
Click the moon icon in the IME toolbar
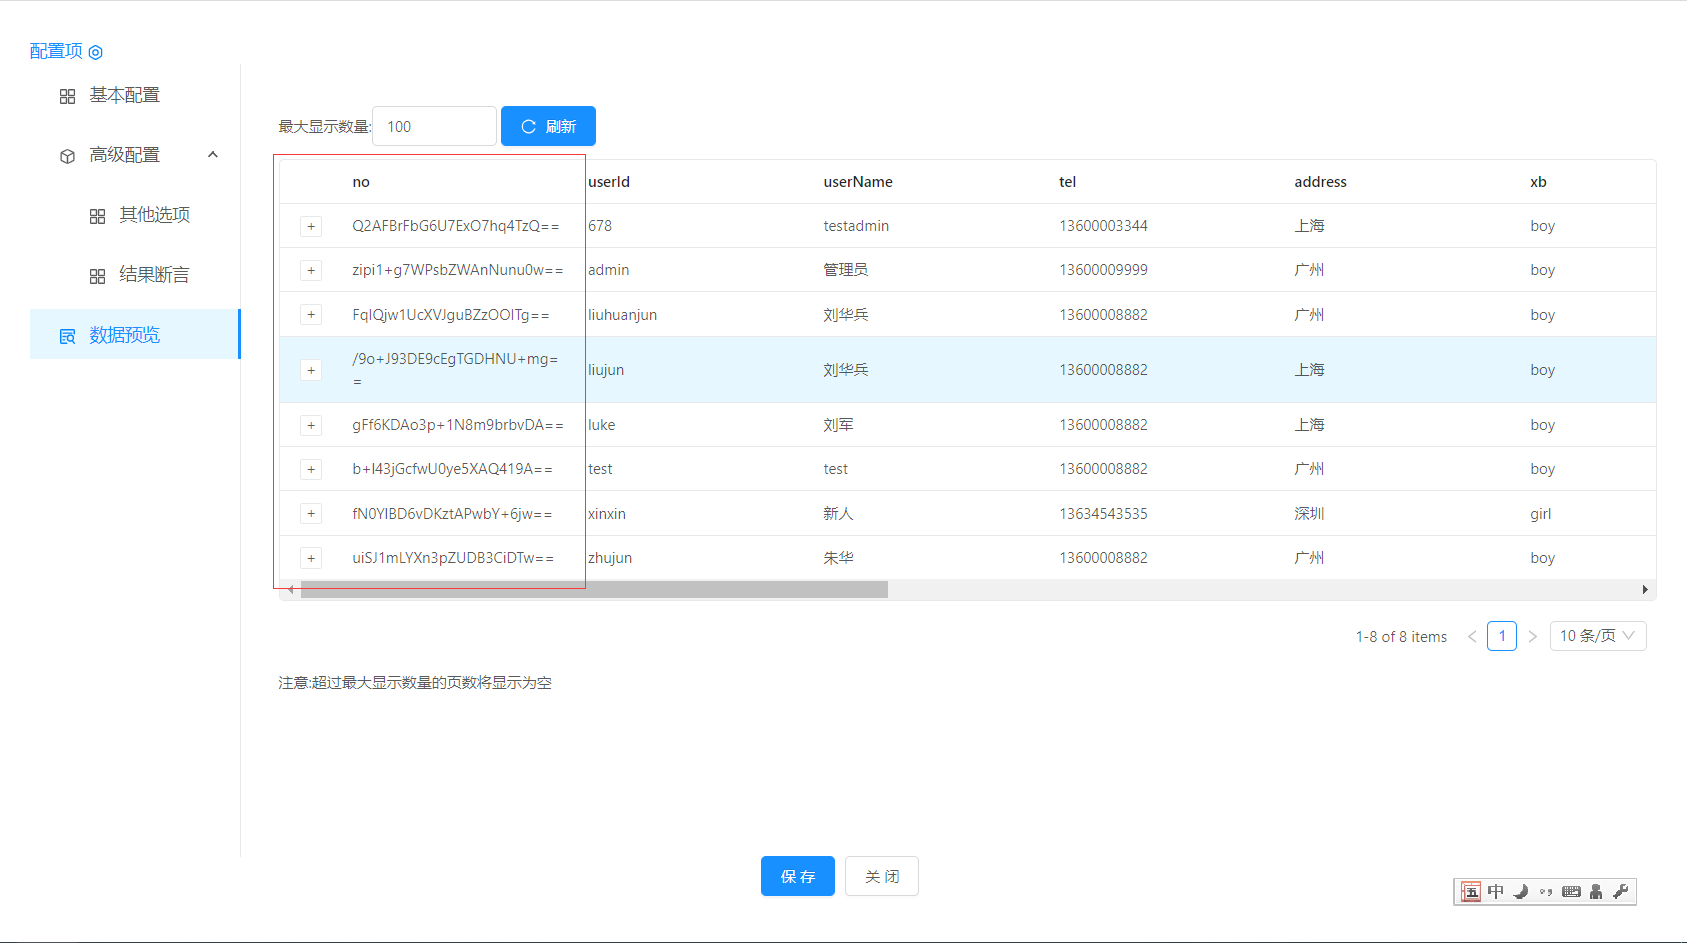click(x=1521, y=891)
